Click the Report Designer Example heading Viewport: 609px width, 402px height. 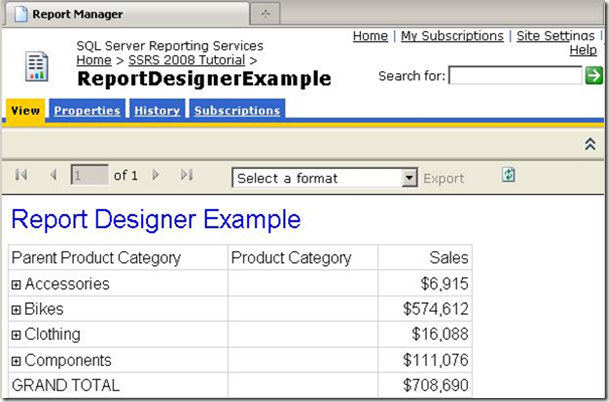(156, 219)
